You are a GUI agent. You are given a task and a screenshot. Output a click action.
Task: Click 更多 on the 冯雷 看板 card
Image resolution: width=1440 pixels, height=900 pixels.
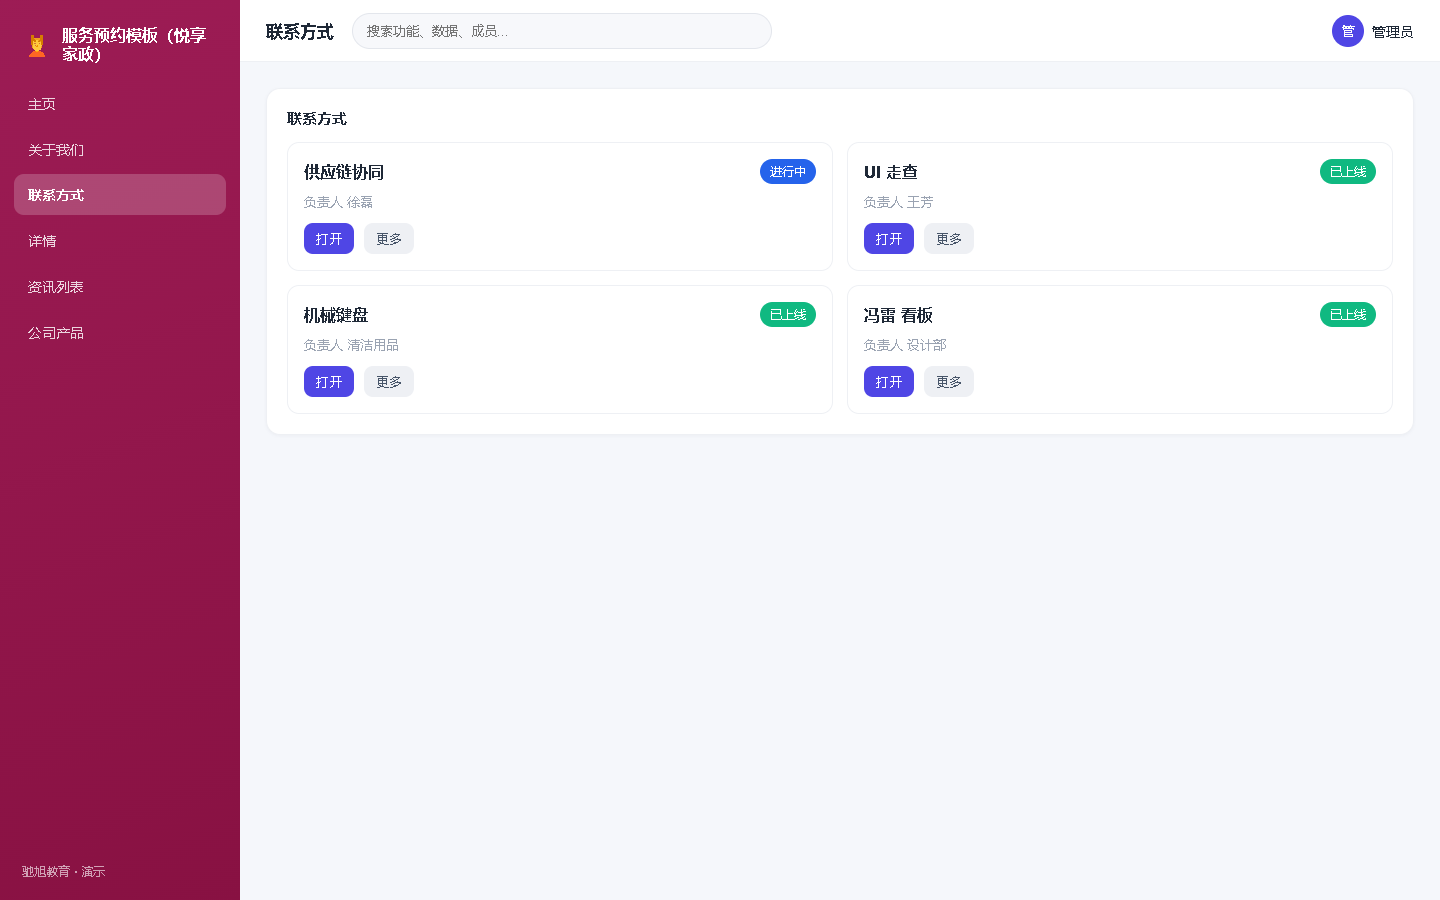949,382
